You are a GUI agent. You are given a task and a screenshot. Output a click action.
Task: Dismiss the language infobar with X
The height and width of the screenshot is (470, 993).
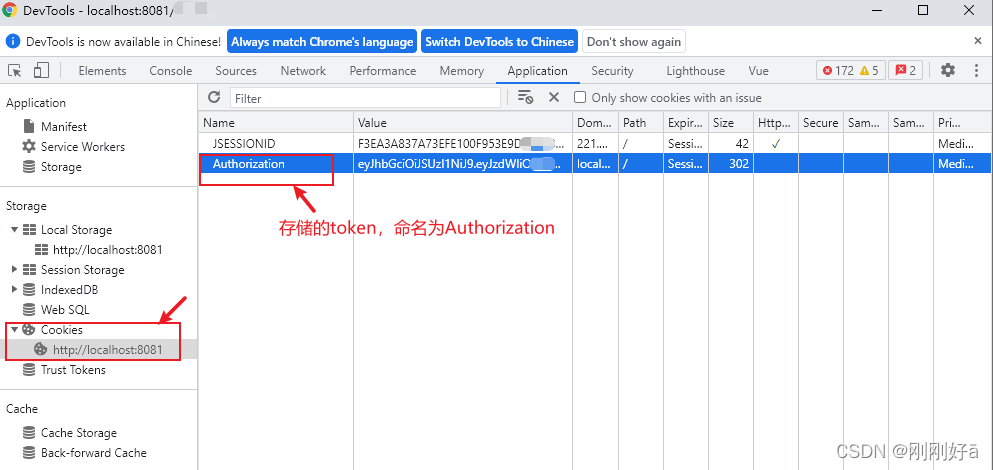(978, 41)
